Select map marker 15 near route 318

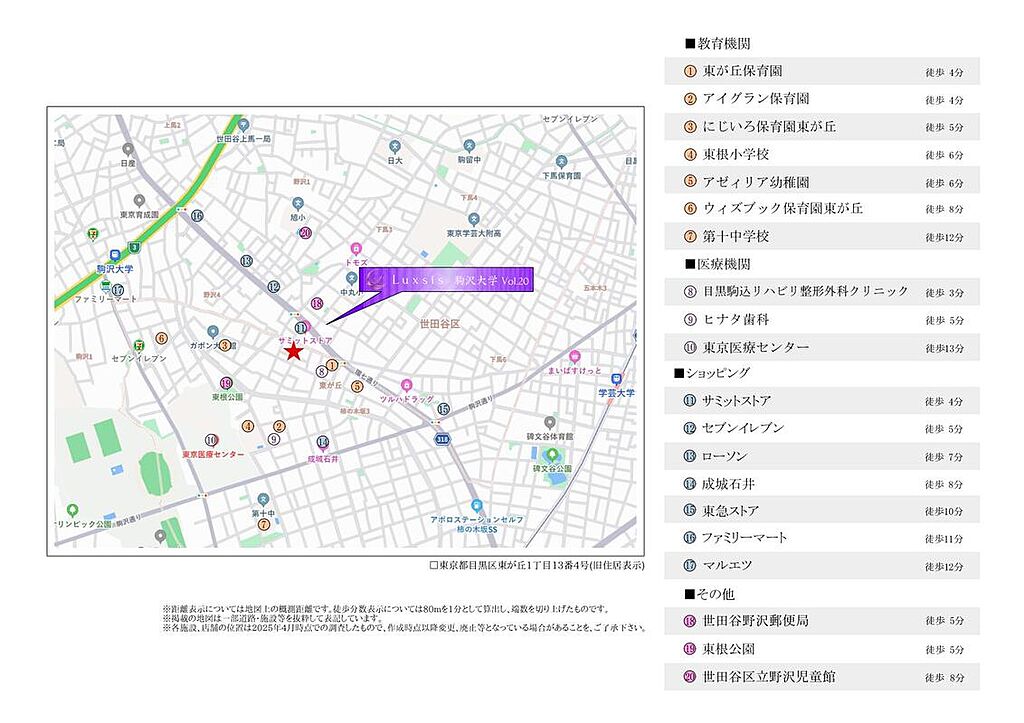(x=443, y=408)
